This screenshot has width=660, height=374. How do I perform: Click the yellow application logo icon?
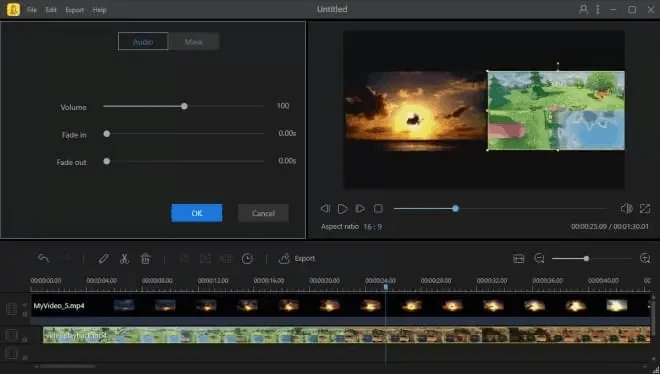point(13,9)
